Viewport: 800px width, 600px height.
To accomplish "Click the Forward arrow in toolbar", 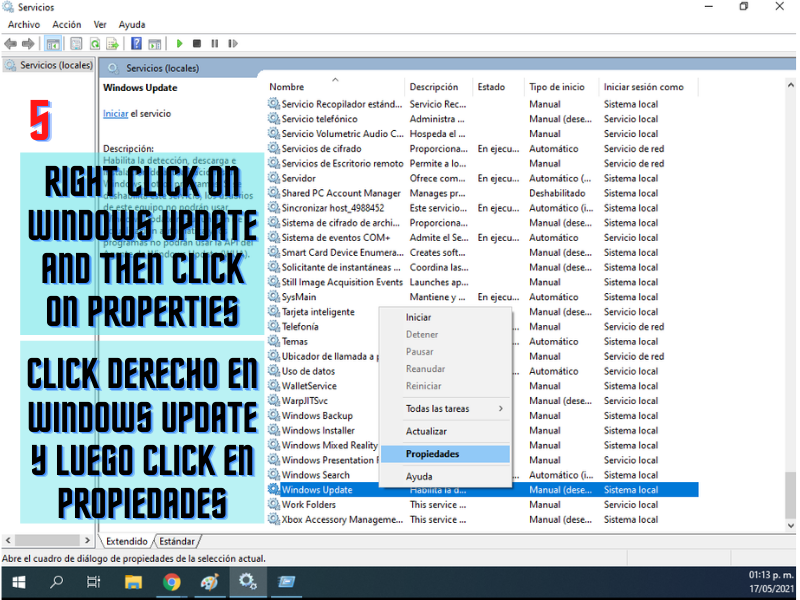I will click(x=28, y=44).
